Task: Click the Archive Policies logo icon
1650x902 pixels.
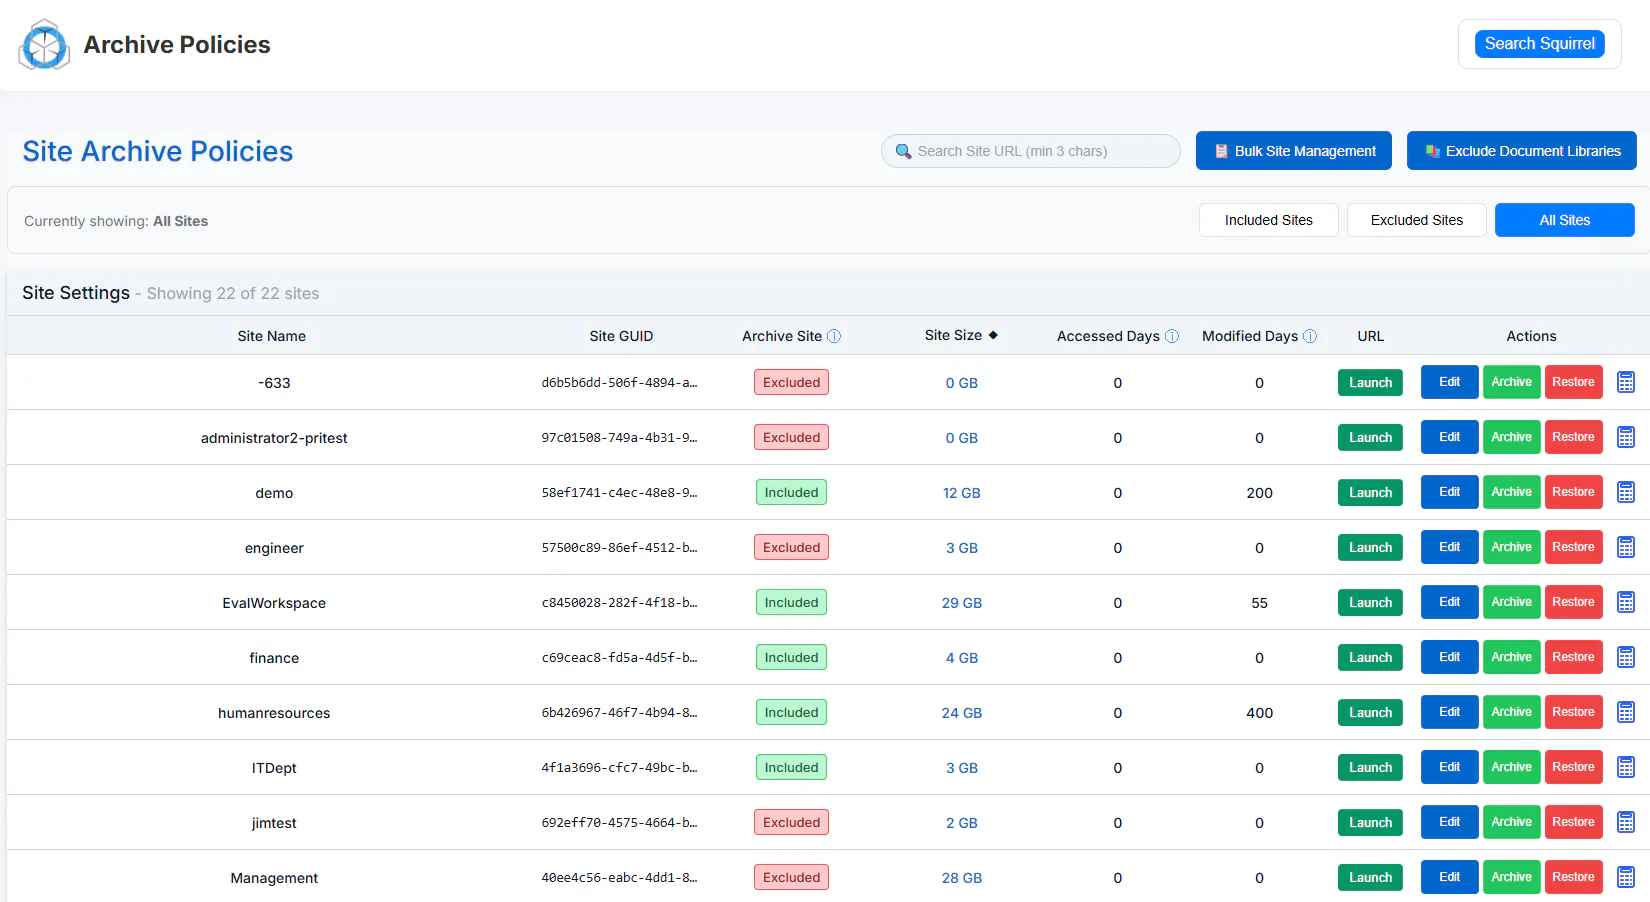Action: pyautogui.click(x=44, y=45)
